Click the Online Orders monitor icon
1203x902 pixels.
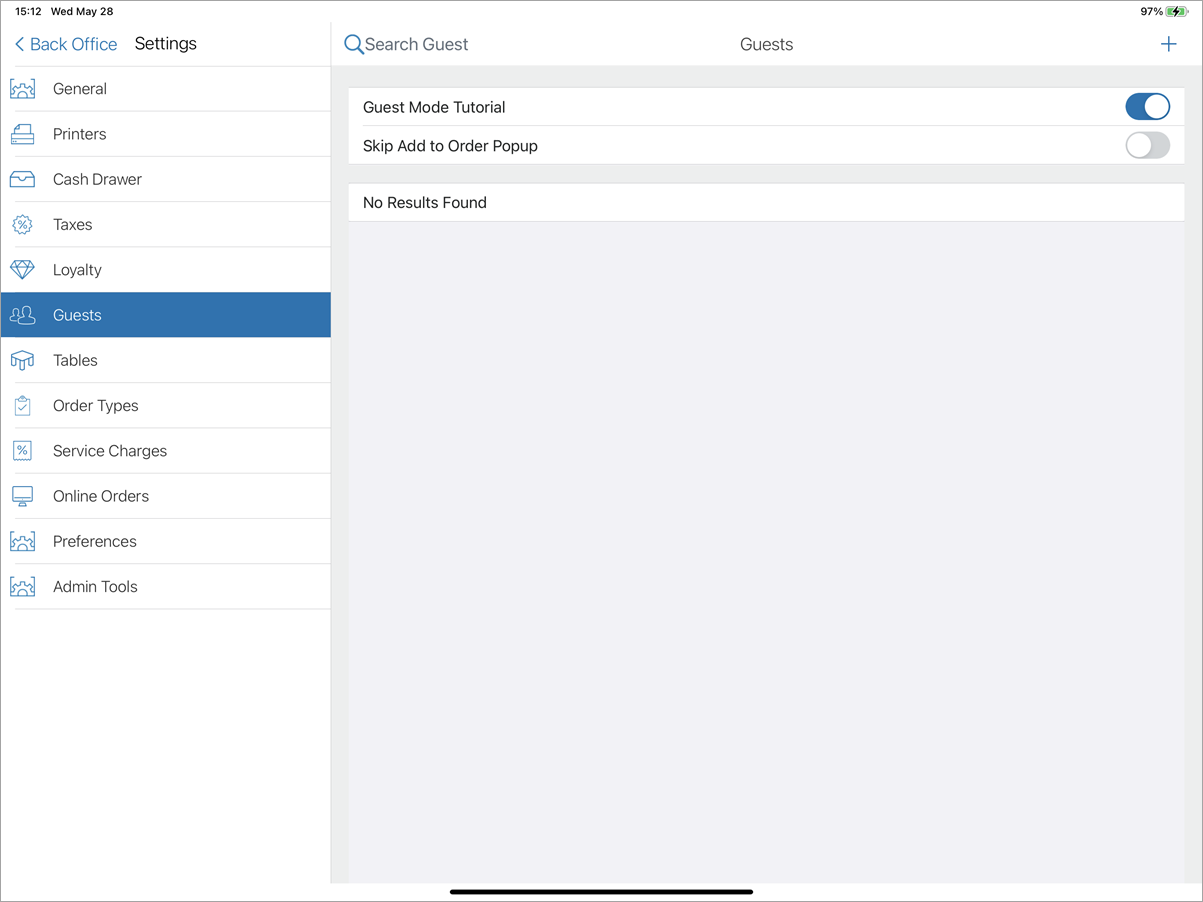(22, 495)
